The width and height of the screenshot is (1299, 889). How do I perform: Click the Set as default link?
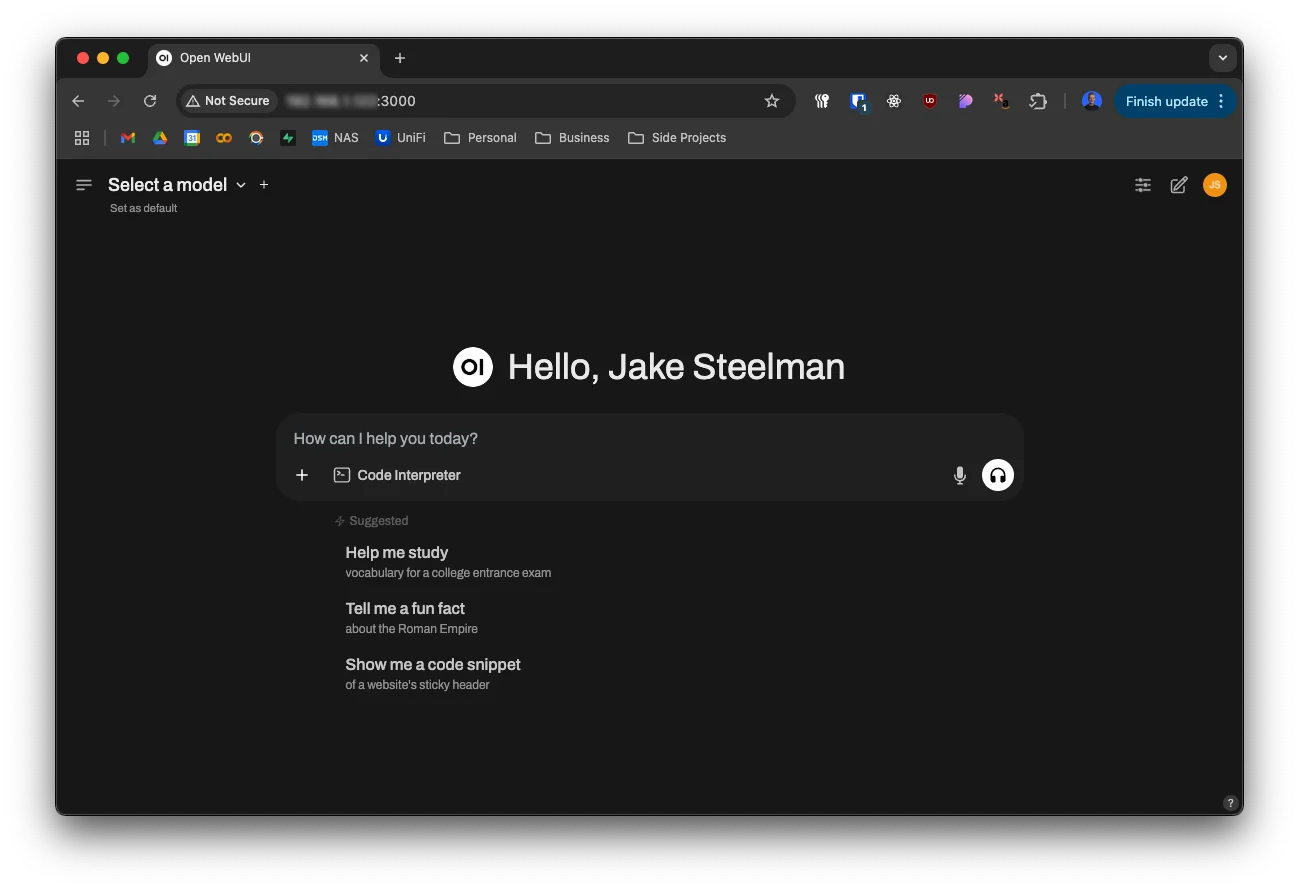click(x=144, y=208)
